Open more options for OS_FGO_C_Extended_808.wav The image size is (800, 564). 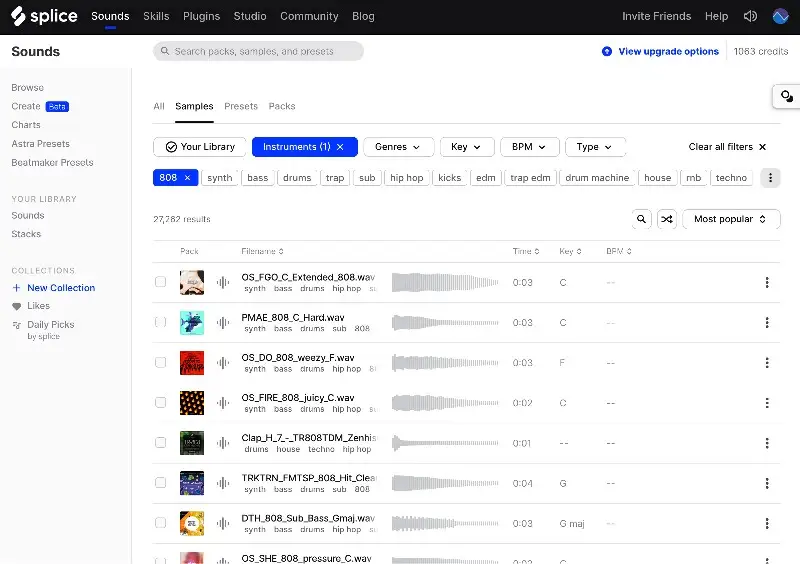pyautogui.click(x=767, y=283)
